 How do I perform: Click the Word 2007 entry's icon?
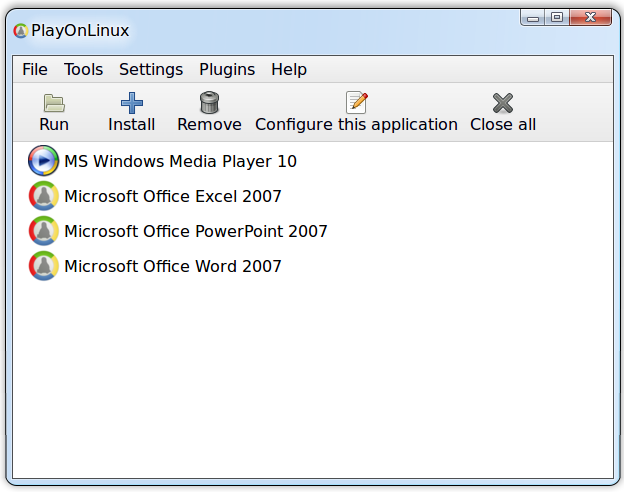(x=43, y=266)
